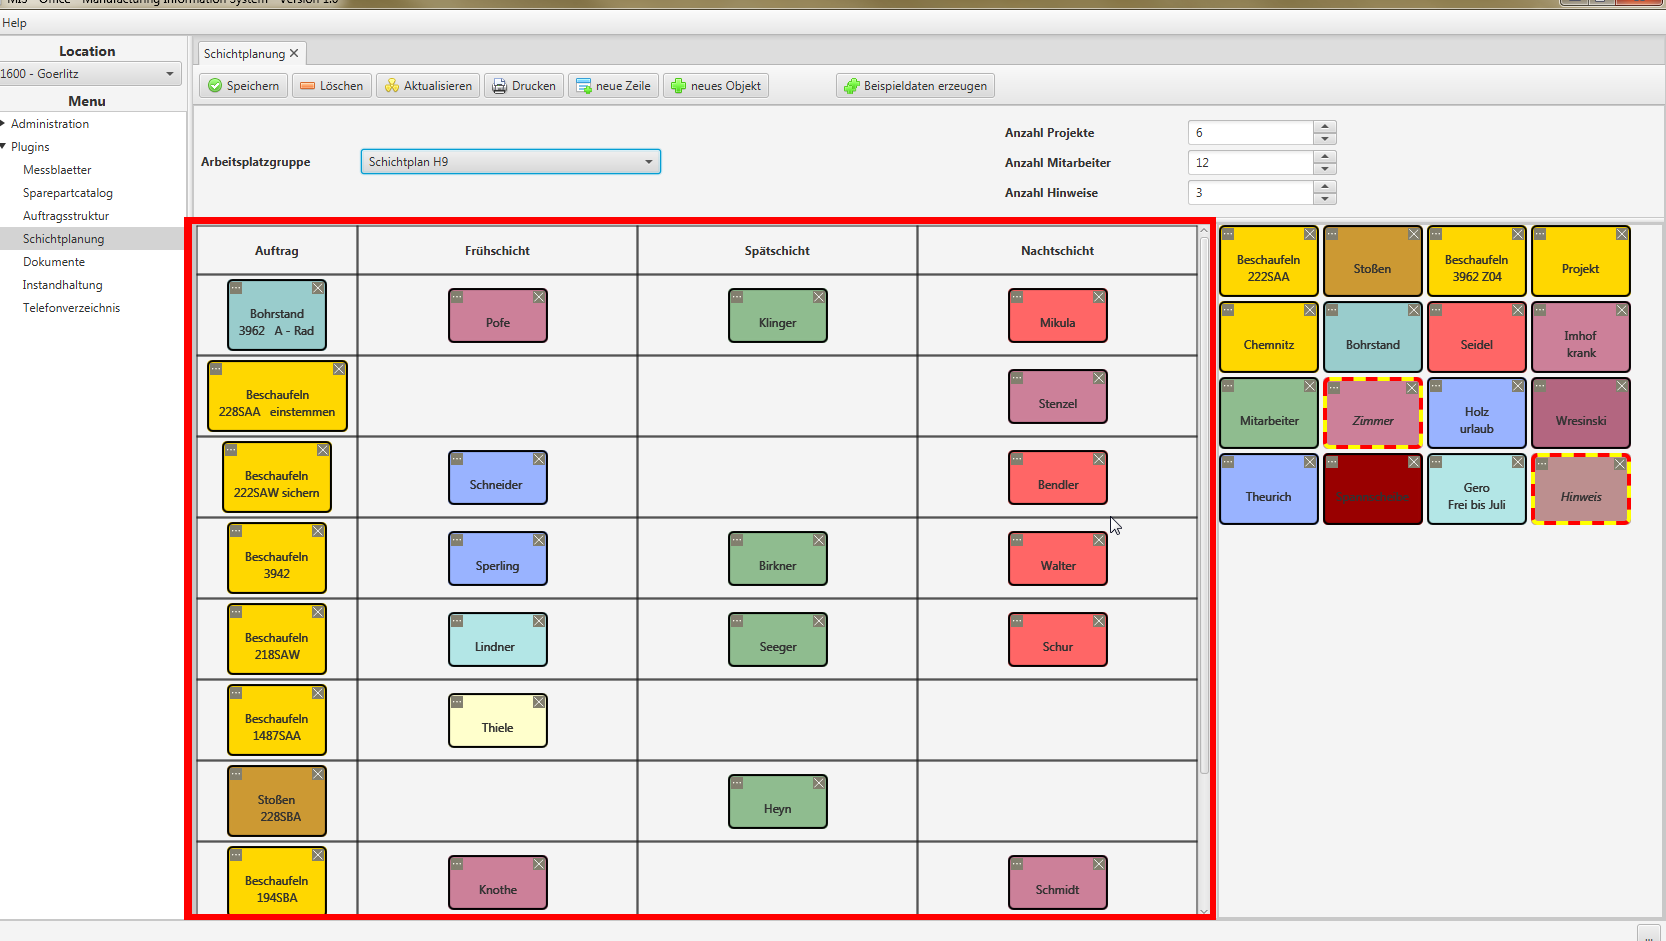Decrease the Anzahl Hinweise value
Screen dimensions: 1666x941
1325,198
